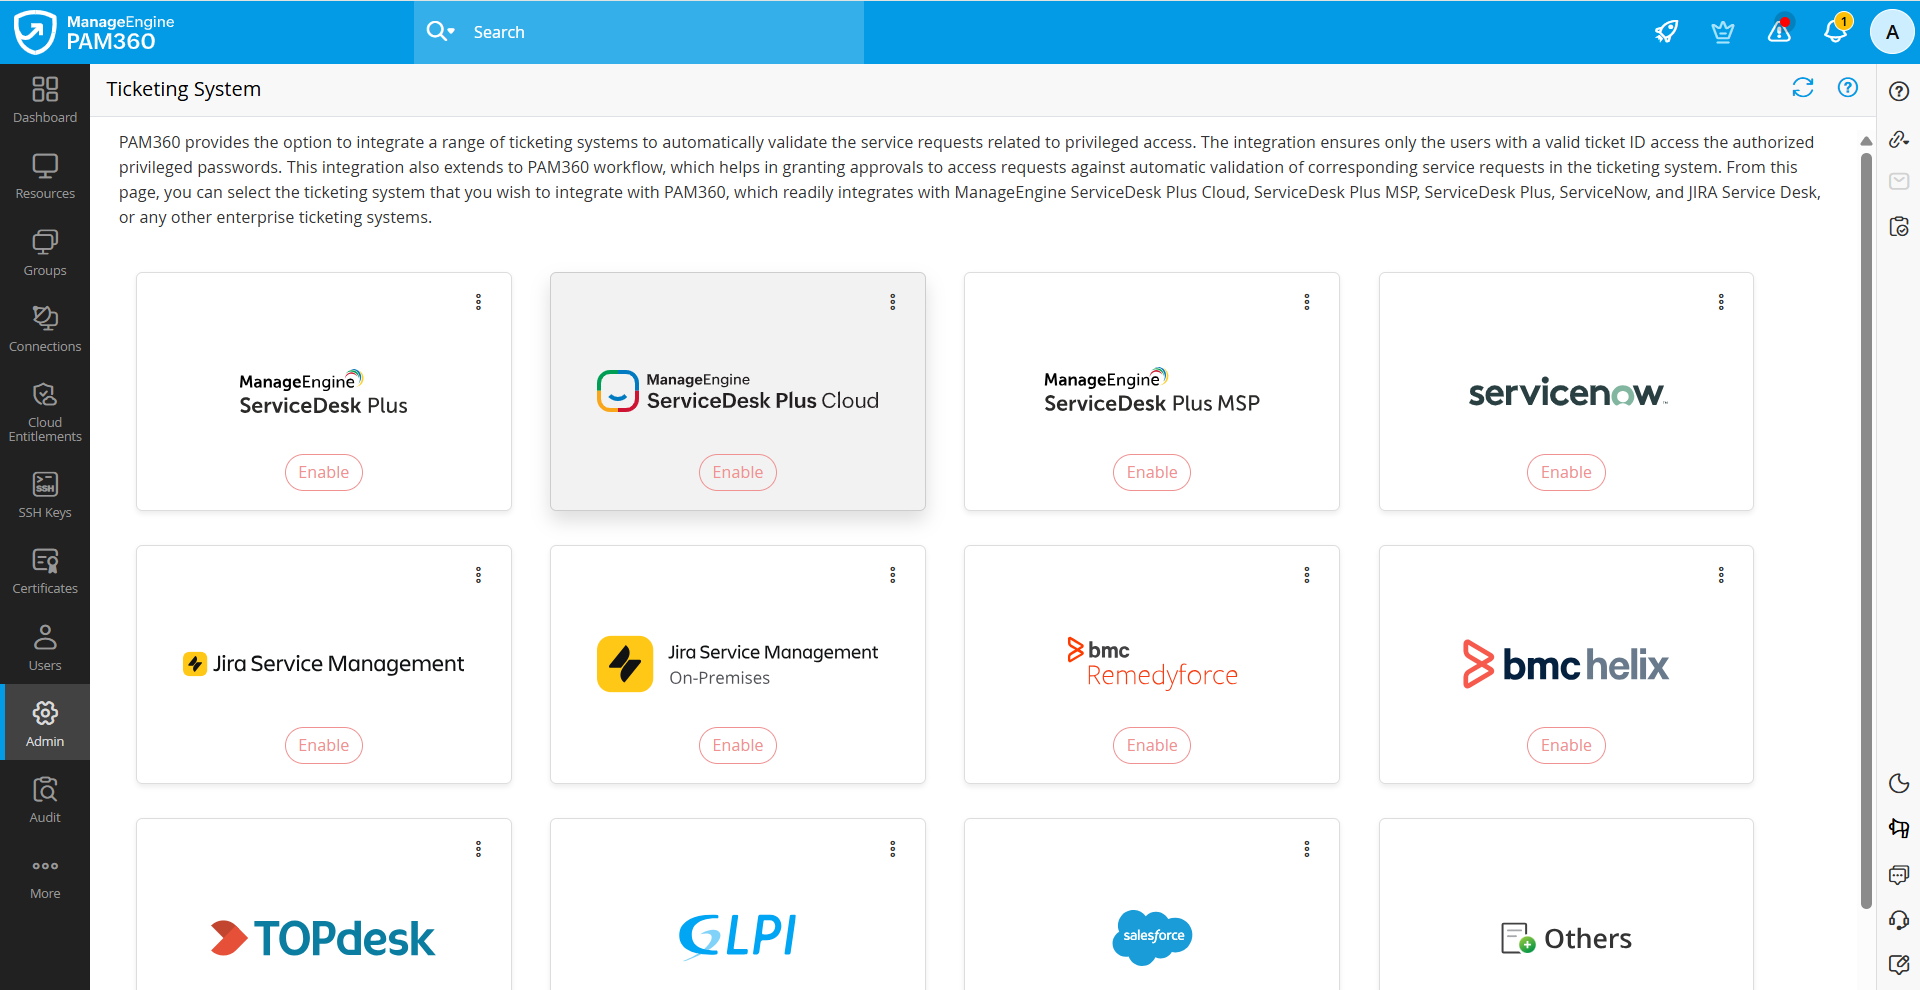Click the key link icon in right rail

(x=1899, y=138)
